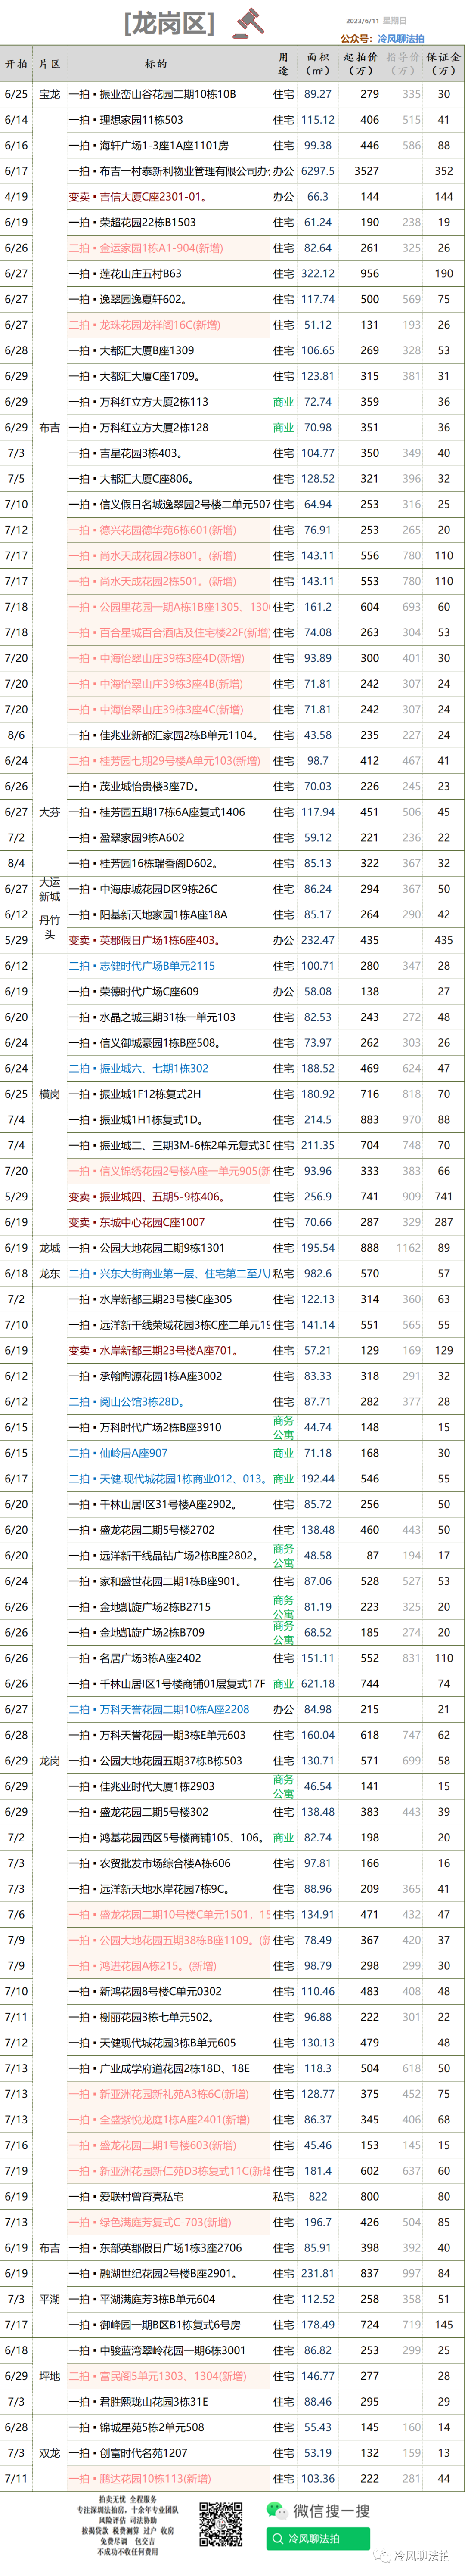The width and height of the screenshot is (465, 2576).
Task: Select the 横岗 district cell
Action: click(x=49, y=1094)
